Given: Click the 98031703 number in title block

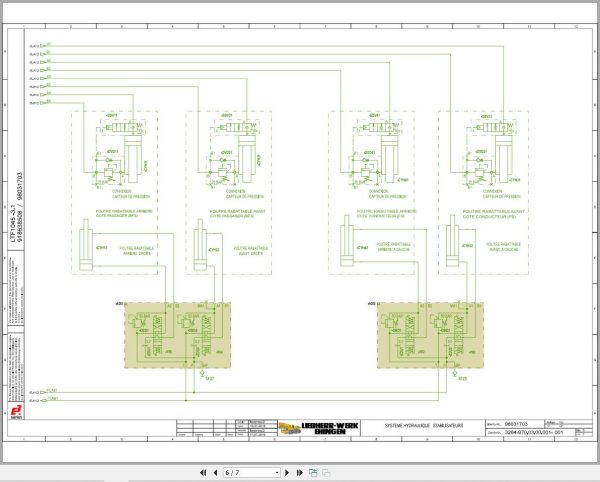Looking at the screenshot, I should pyautogui.click(x=516, y=424).
